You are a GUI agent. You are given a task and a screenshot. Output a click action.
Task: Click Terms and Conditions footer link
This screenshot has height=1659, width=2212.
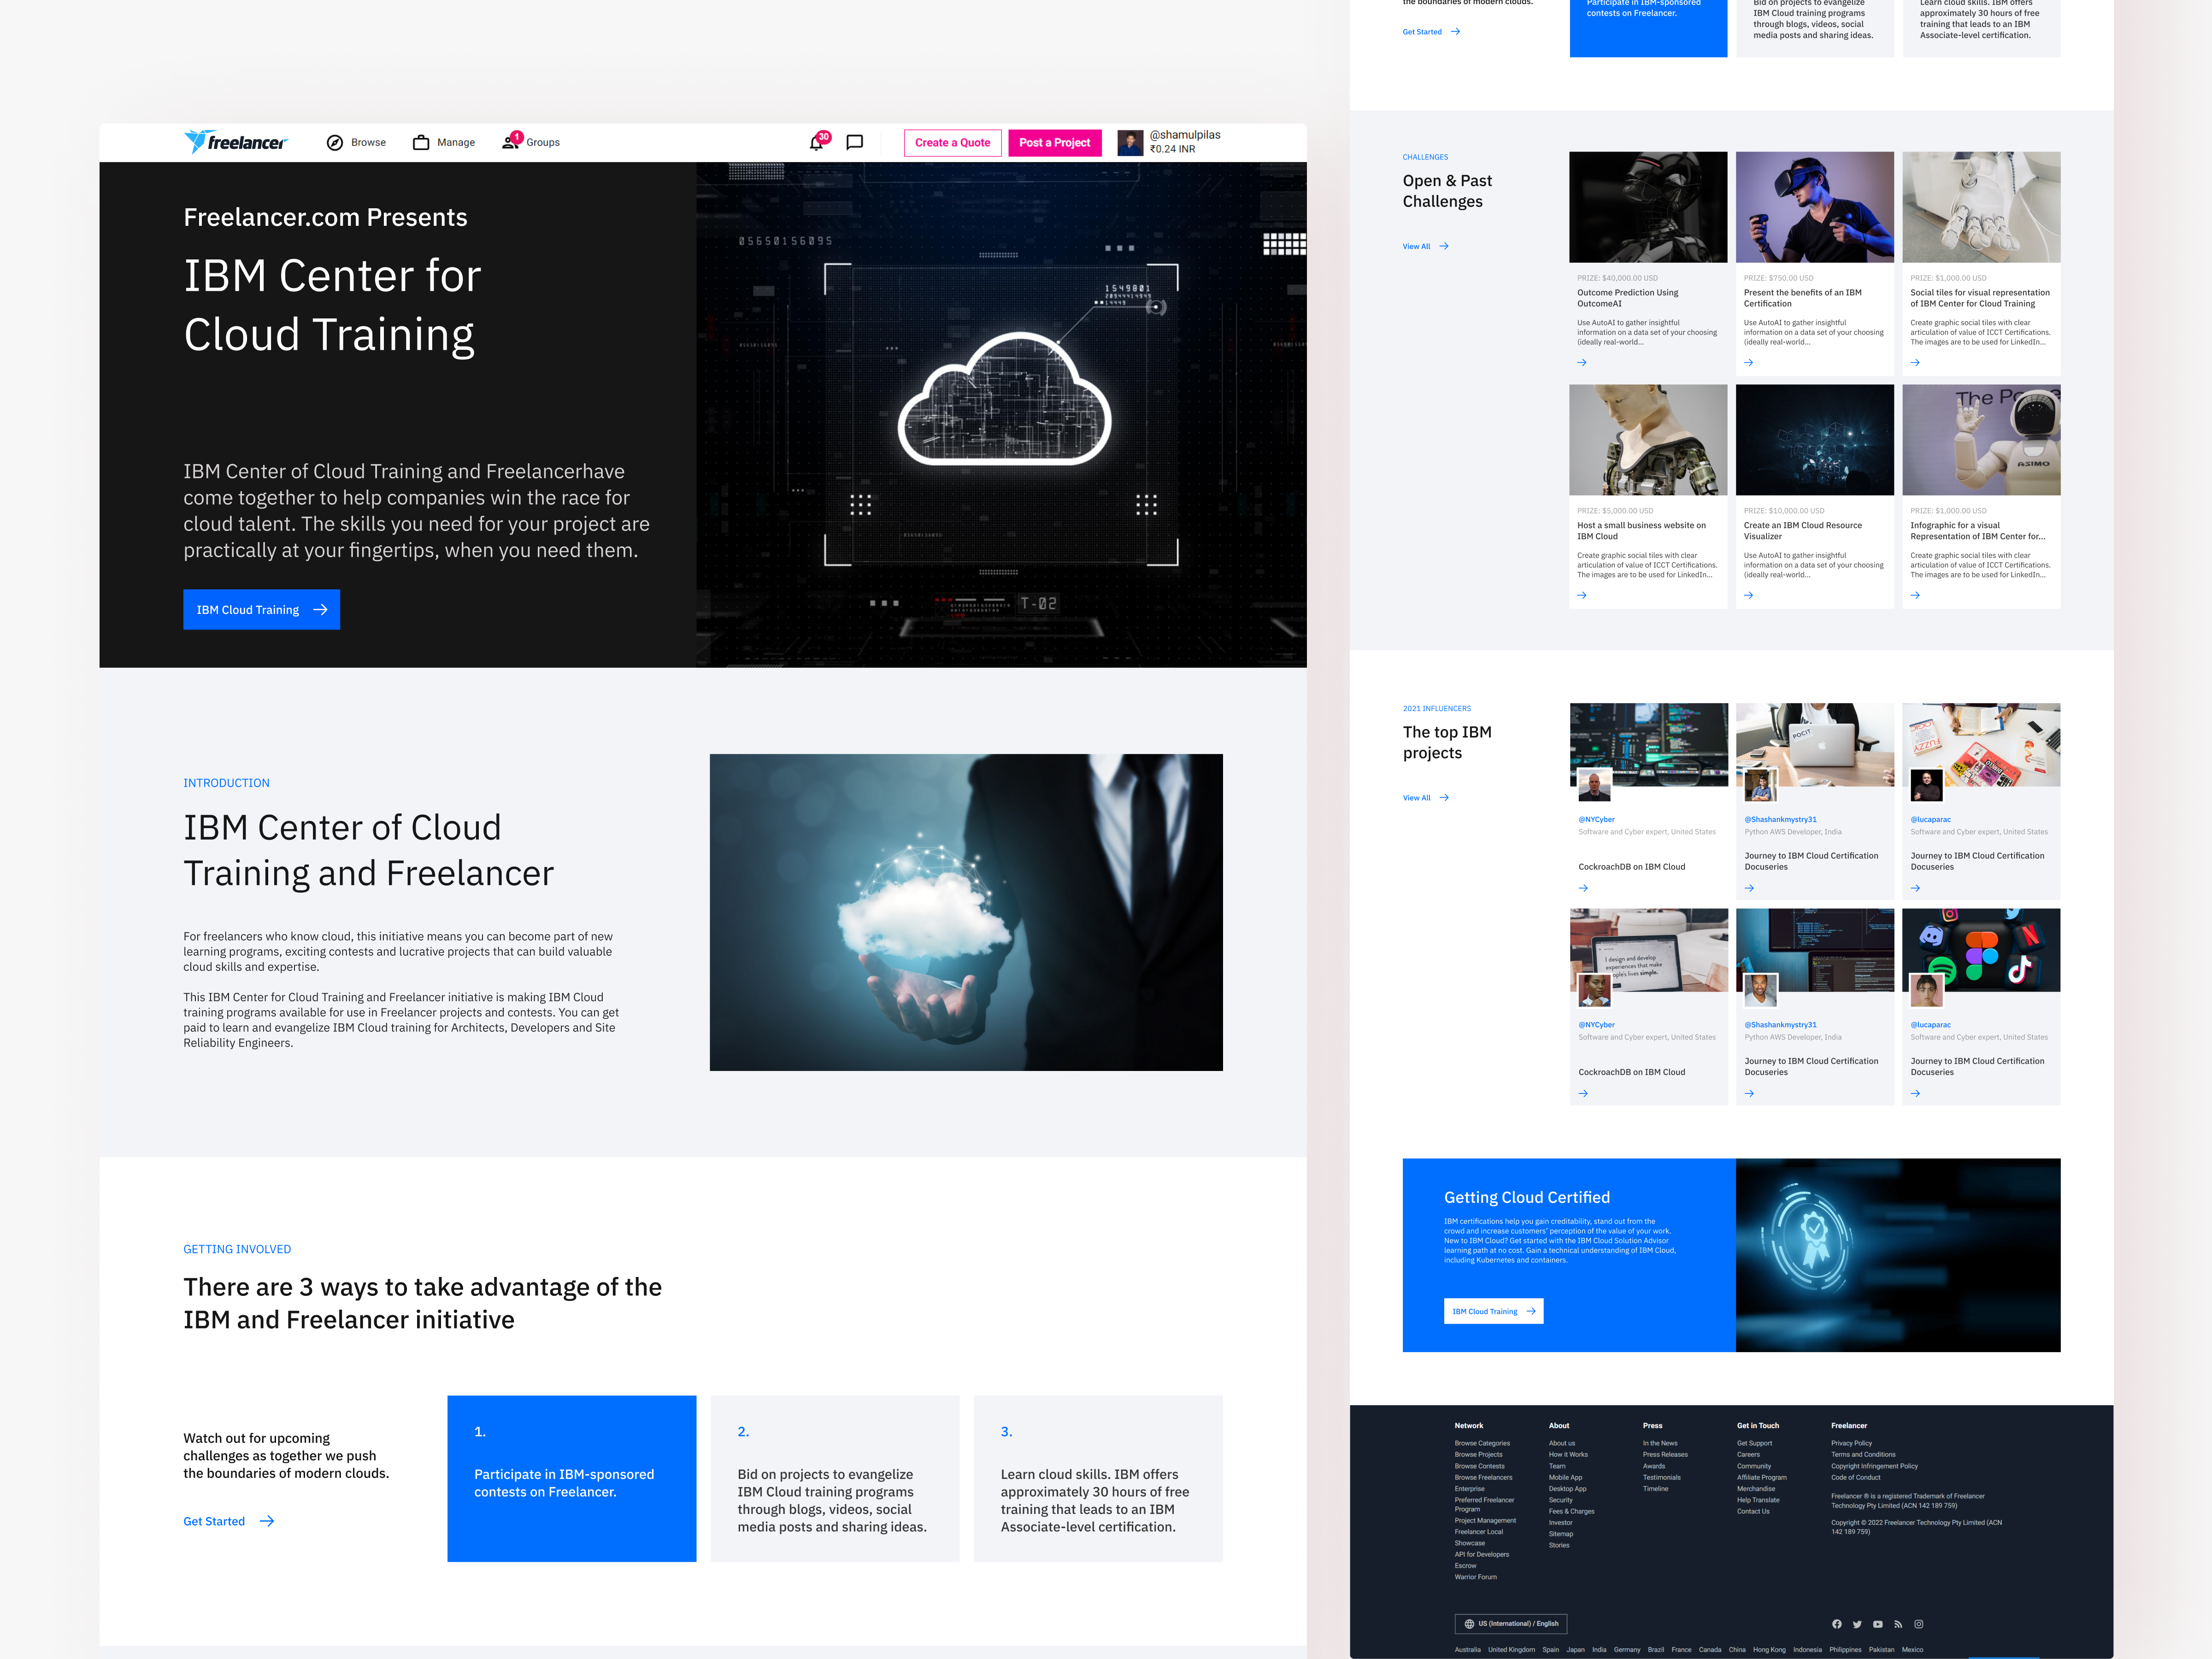click(1864, 1455)
